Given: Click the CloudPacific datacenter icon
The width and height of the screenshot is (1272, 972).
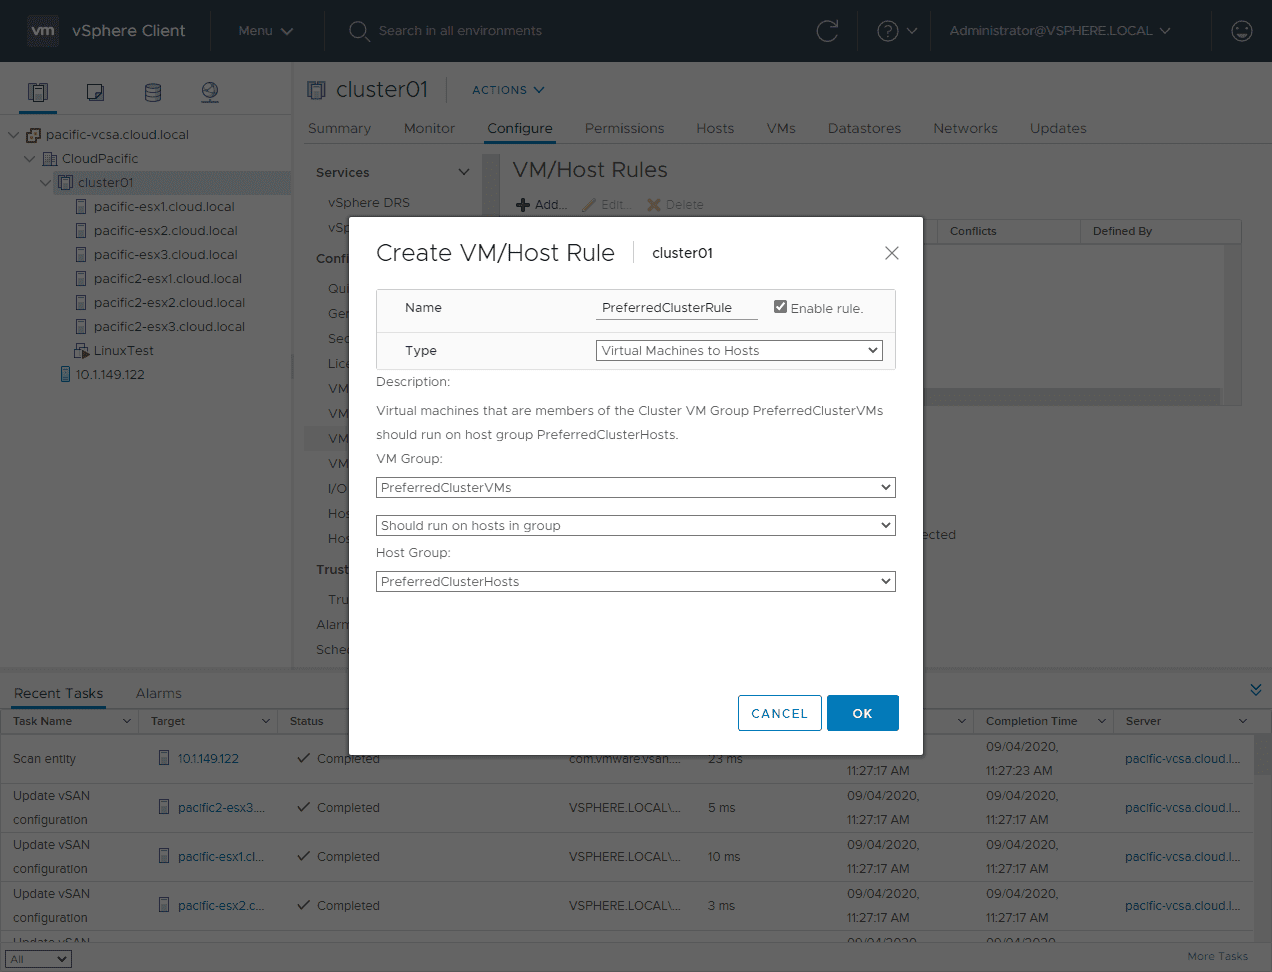Looking at the screenshot, I should tap(50, 159).
